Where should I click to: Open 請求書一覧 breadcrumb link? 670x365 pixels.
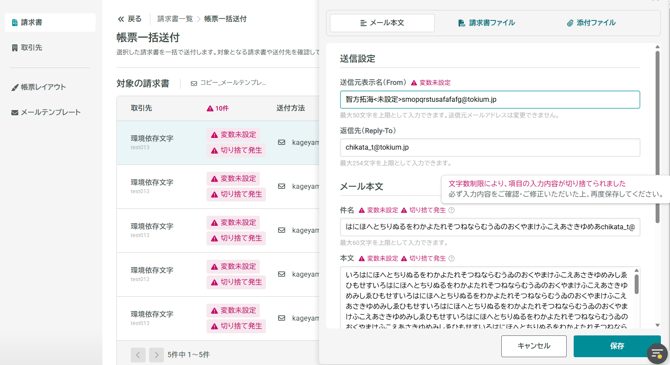(x=175, y=19)
